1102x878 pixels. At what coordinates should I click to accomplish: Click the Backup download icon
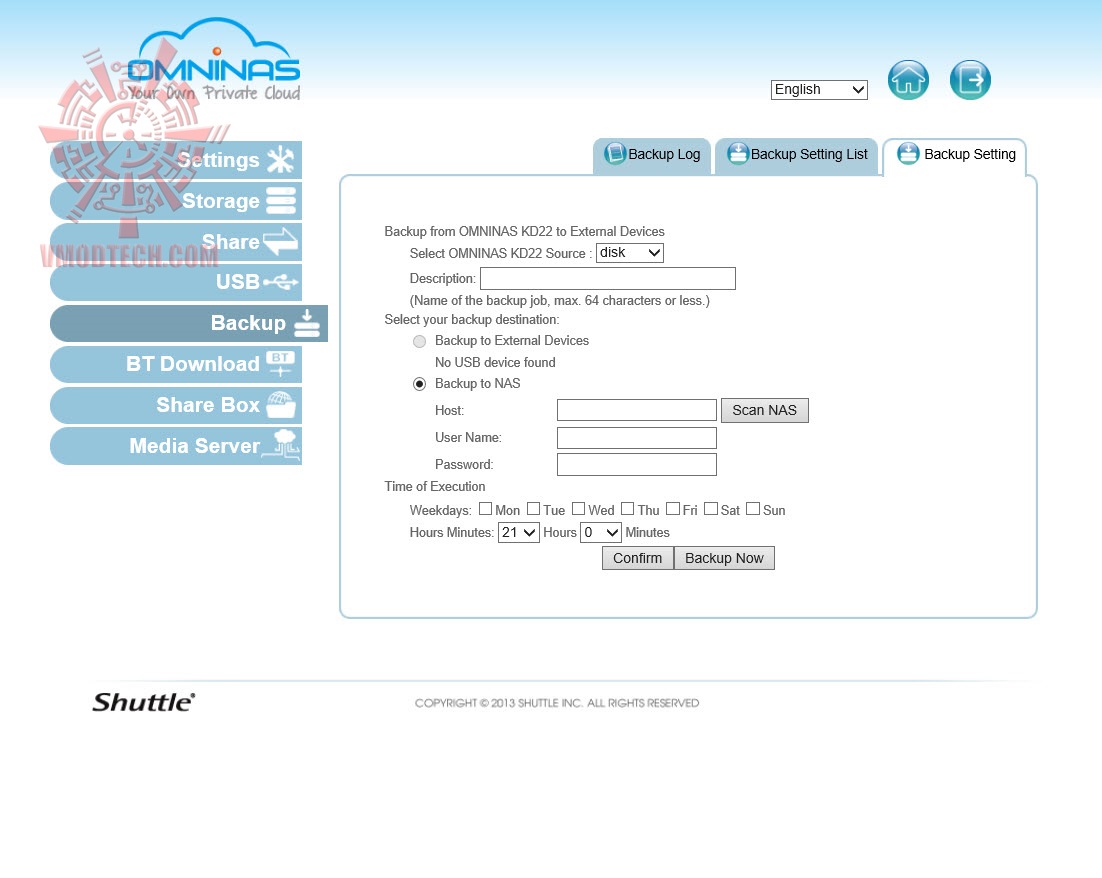coord(306,323)
